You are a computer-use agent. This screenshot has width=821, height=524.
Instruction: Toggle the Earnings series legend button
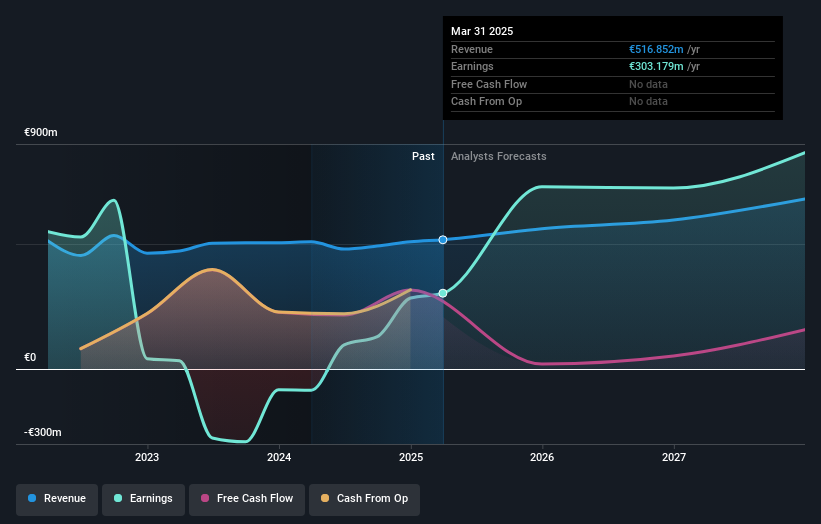click(x=143, y=499)
